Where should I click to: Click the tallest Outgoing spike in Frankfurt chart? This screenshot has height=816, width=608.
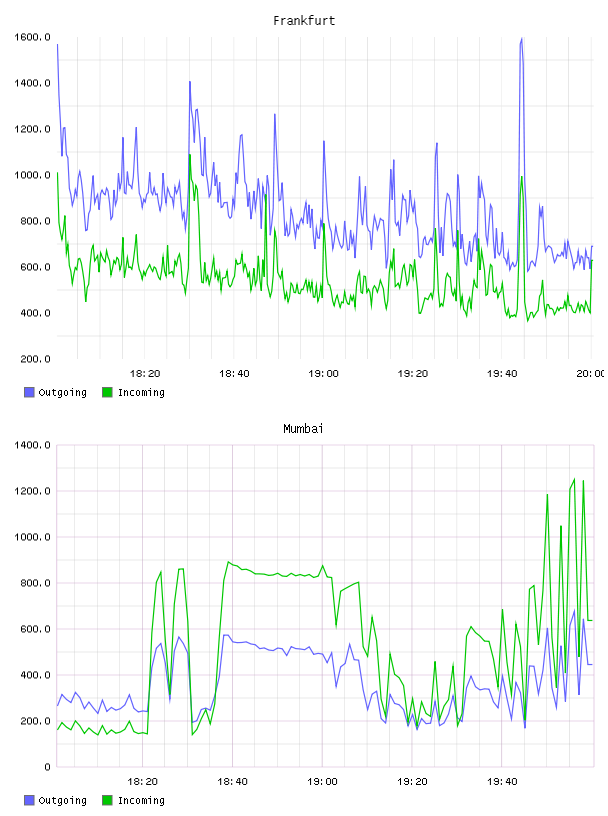point(521,40)
